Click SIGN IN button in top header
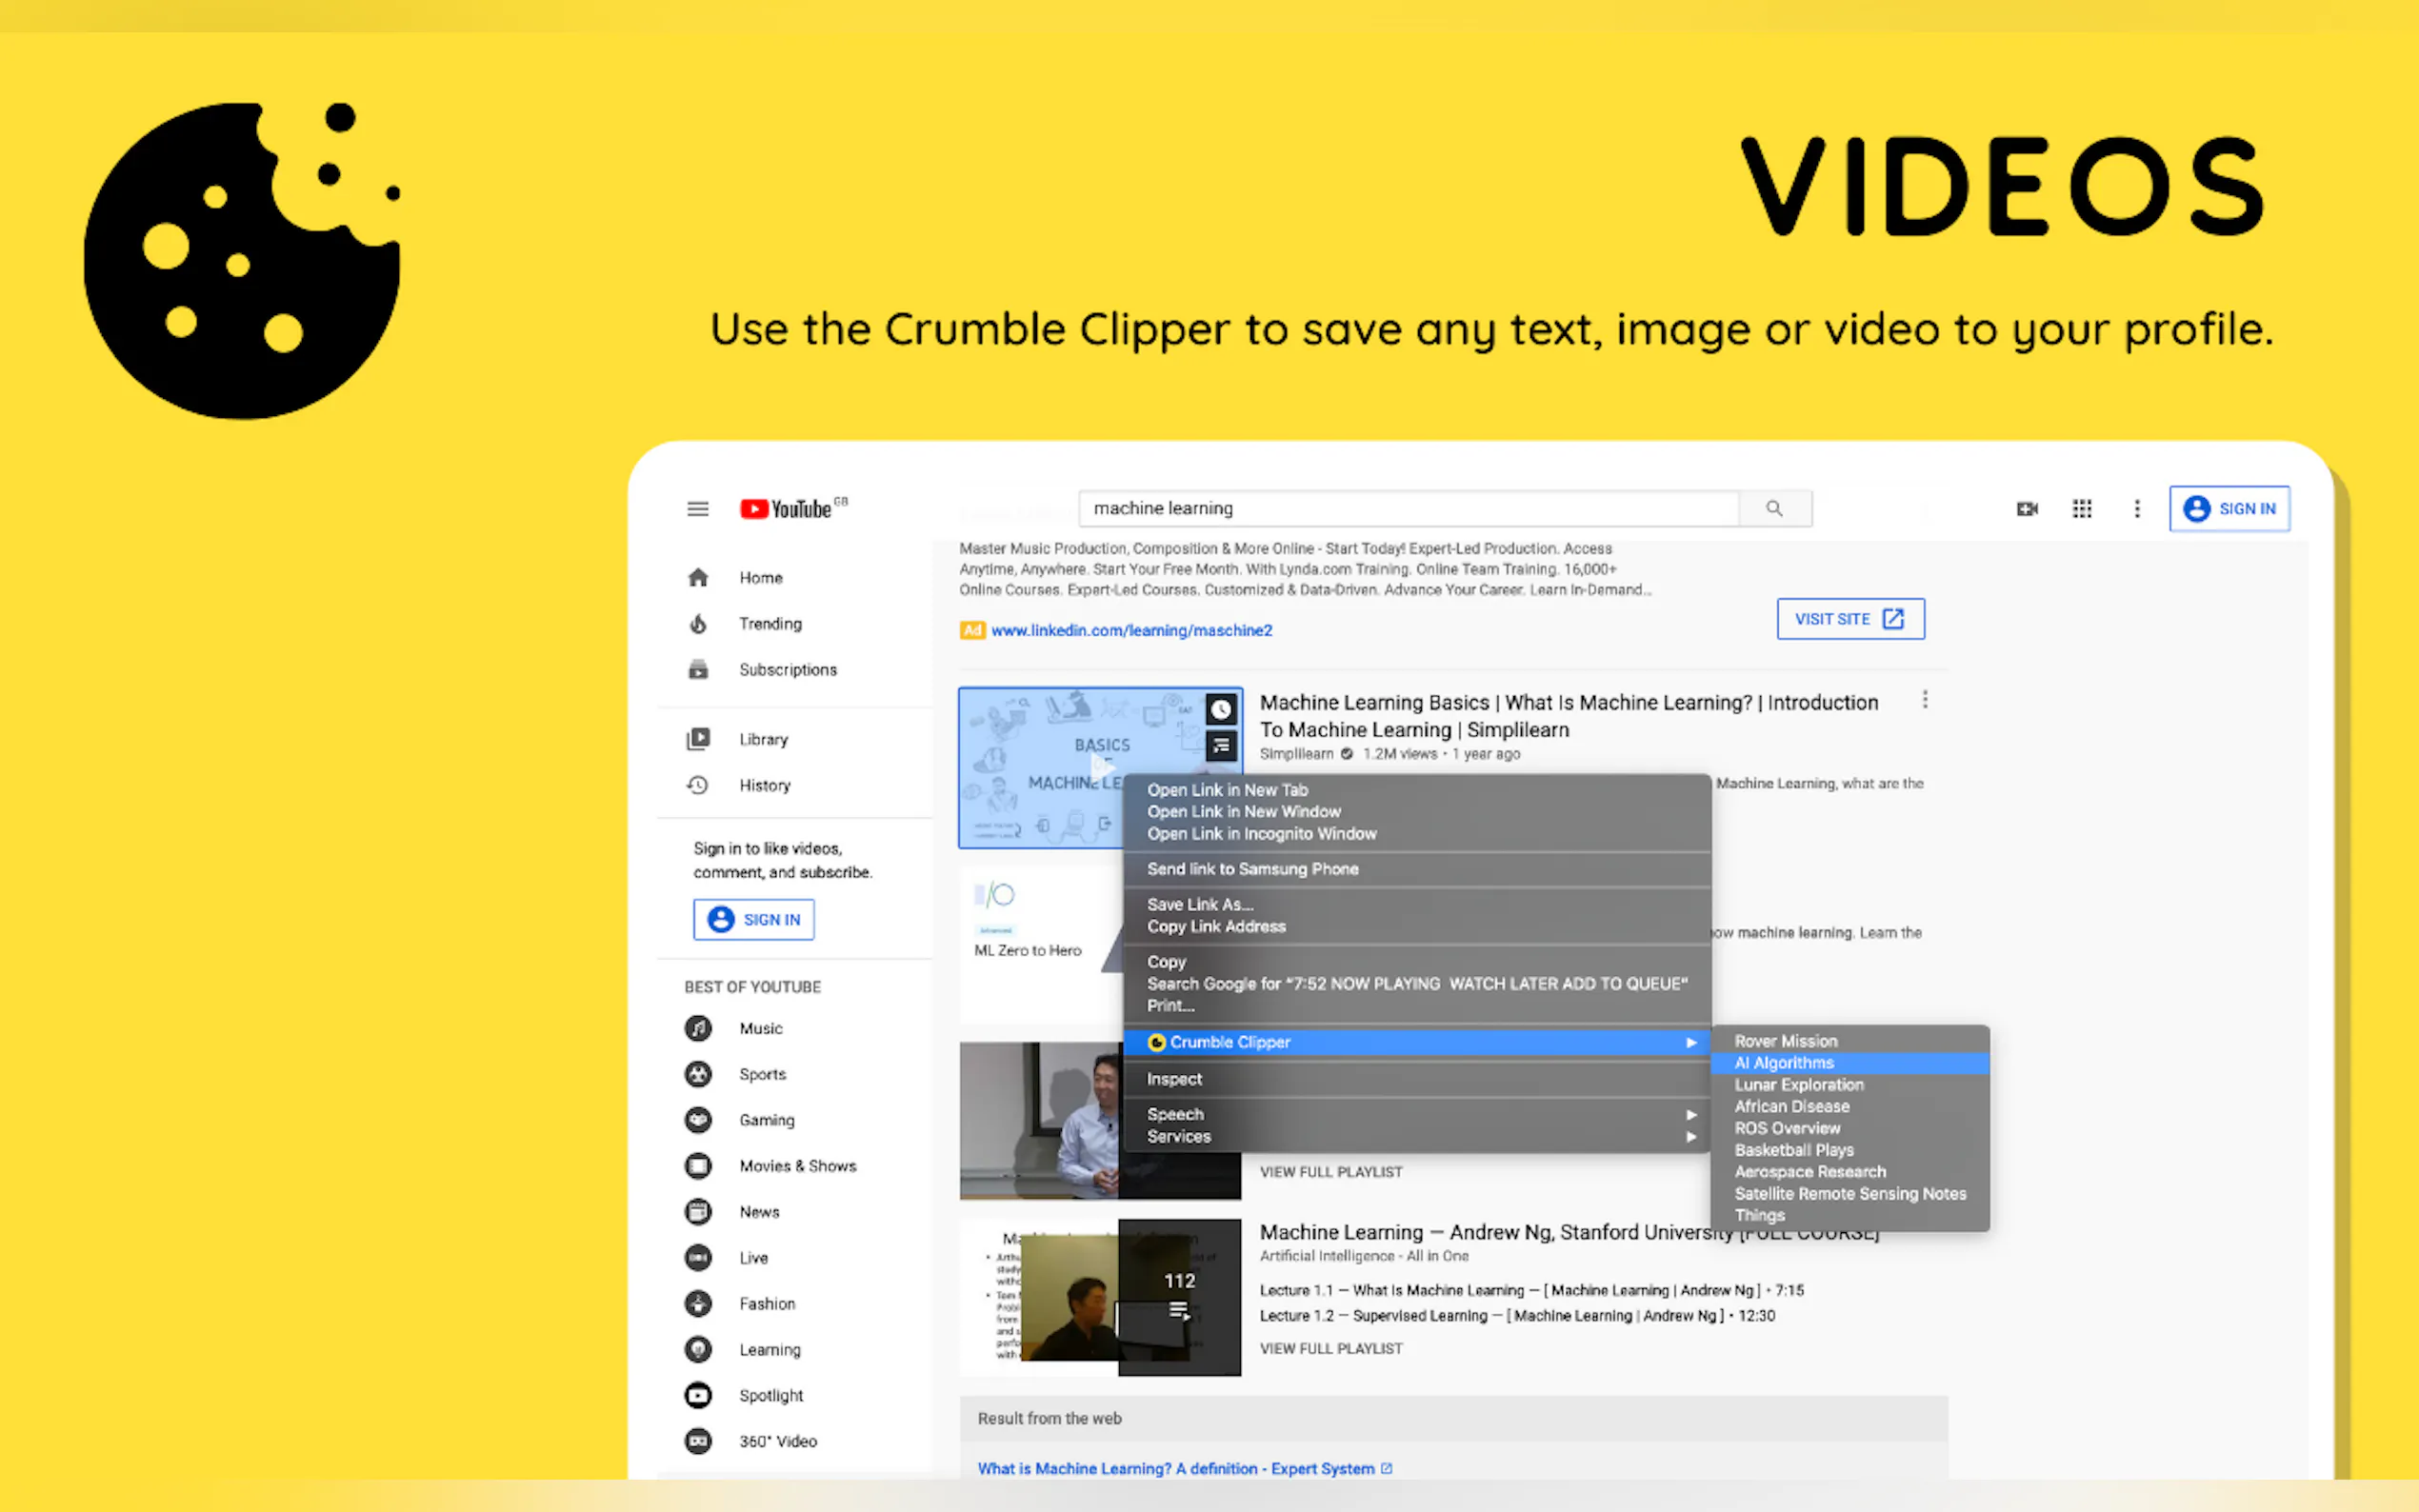Image resolution: width=2419 pixels, height=1512 pixels. click(2229, 509)
